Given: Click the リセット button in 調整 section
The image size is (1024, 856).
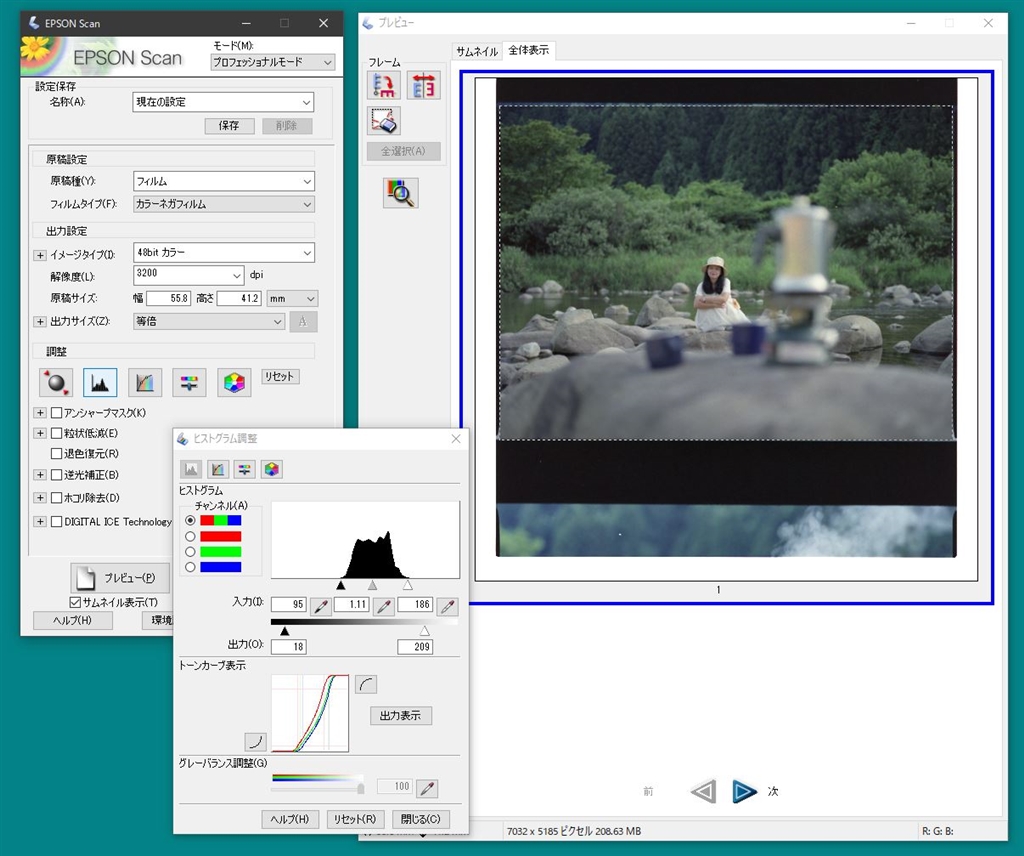Looking at the screenshot, I should (x=280, y=377).
